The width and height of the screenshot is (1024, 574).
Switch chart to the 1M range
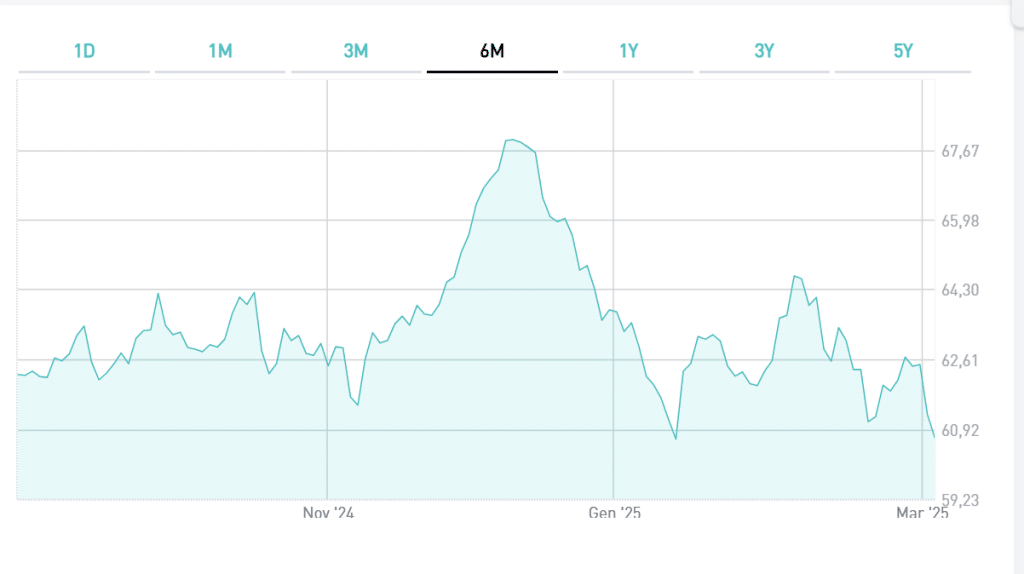(x=220, y=51)
